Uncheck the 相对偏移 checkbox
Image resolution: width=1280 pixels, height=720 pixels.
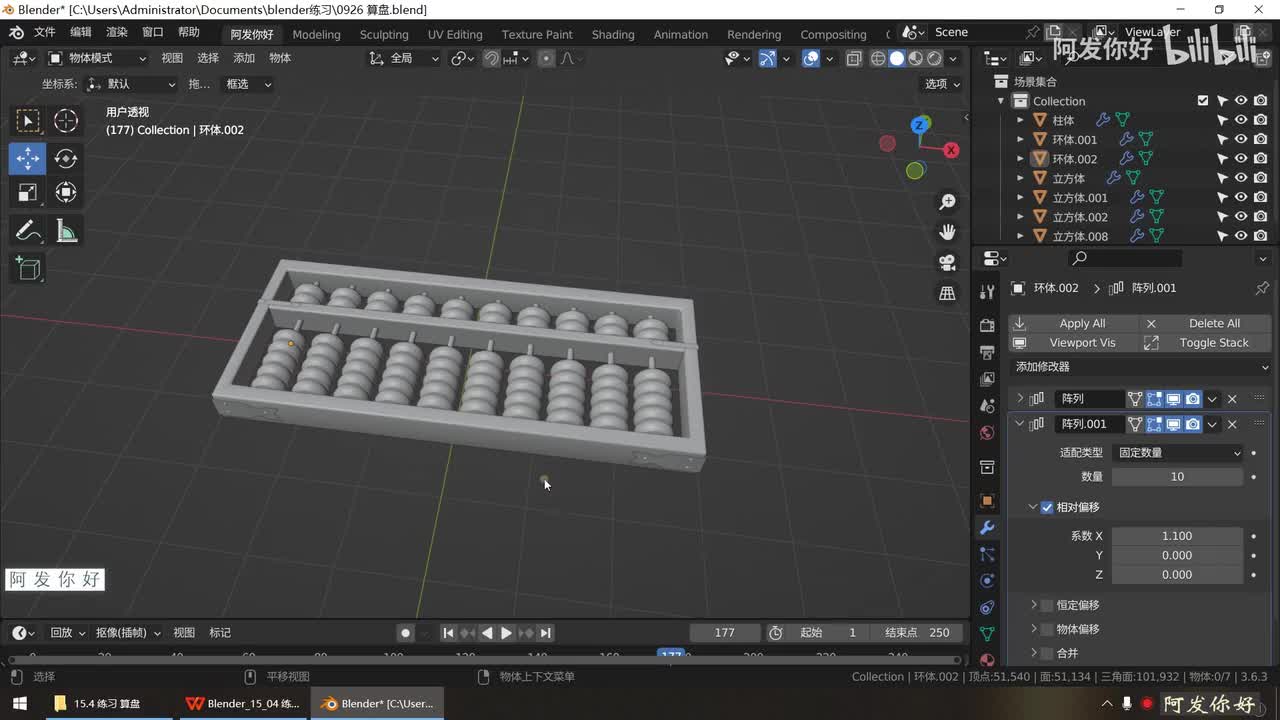point(1047,507)
